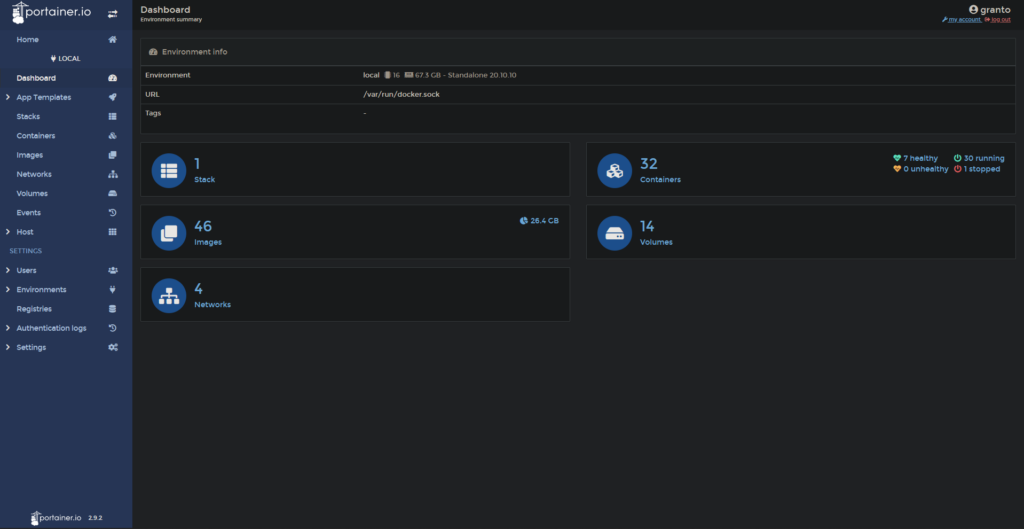Click the Registries database icon
Viewport: 1024px width, 529px height.
[113, 309]
